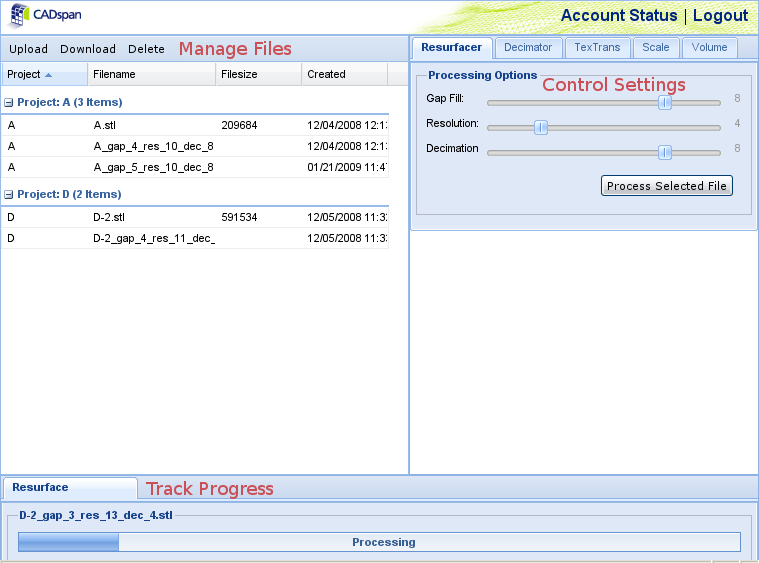This screenshot has width=759, height=563.
Task: Click the D-2_gap_3_res_13_dec_4.stl job title
Action: 96,516
